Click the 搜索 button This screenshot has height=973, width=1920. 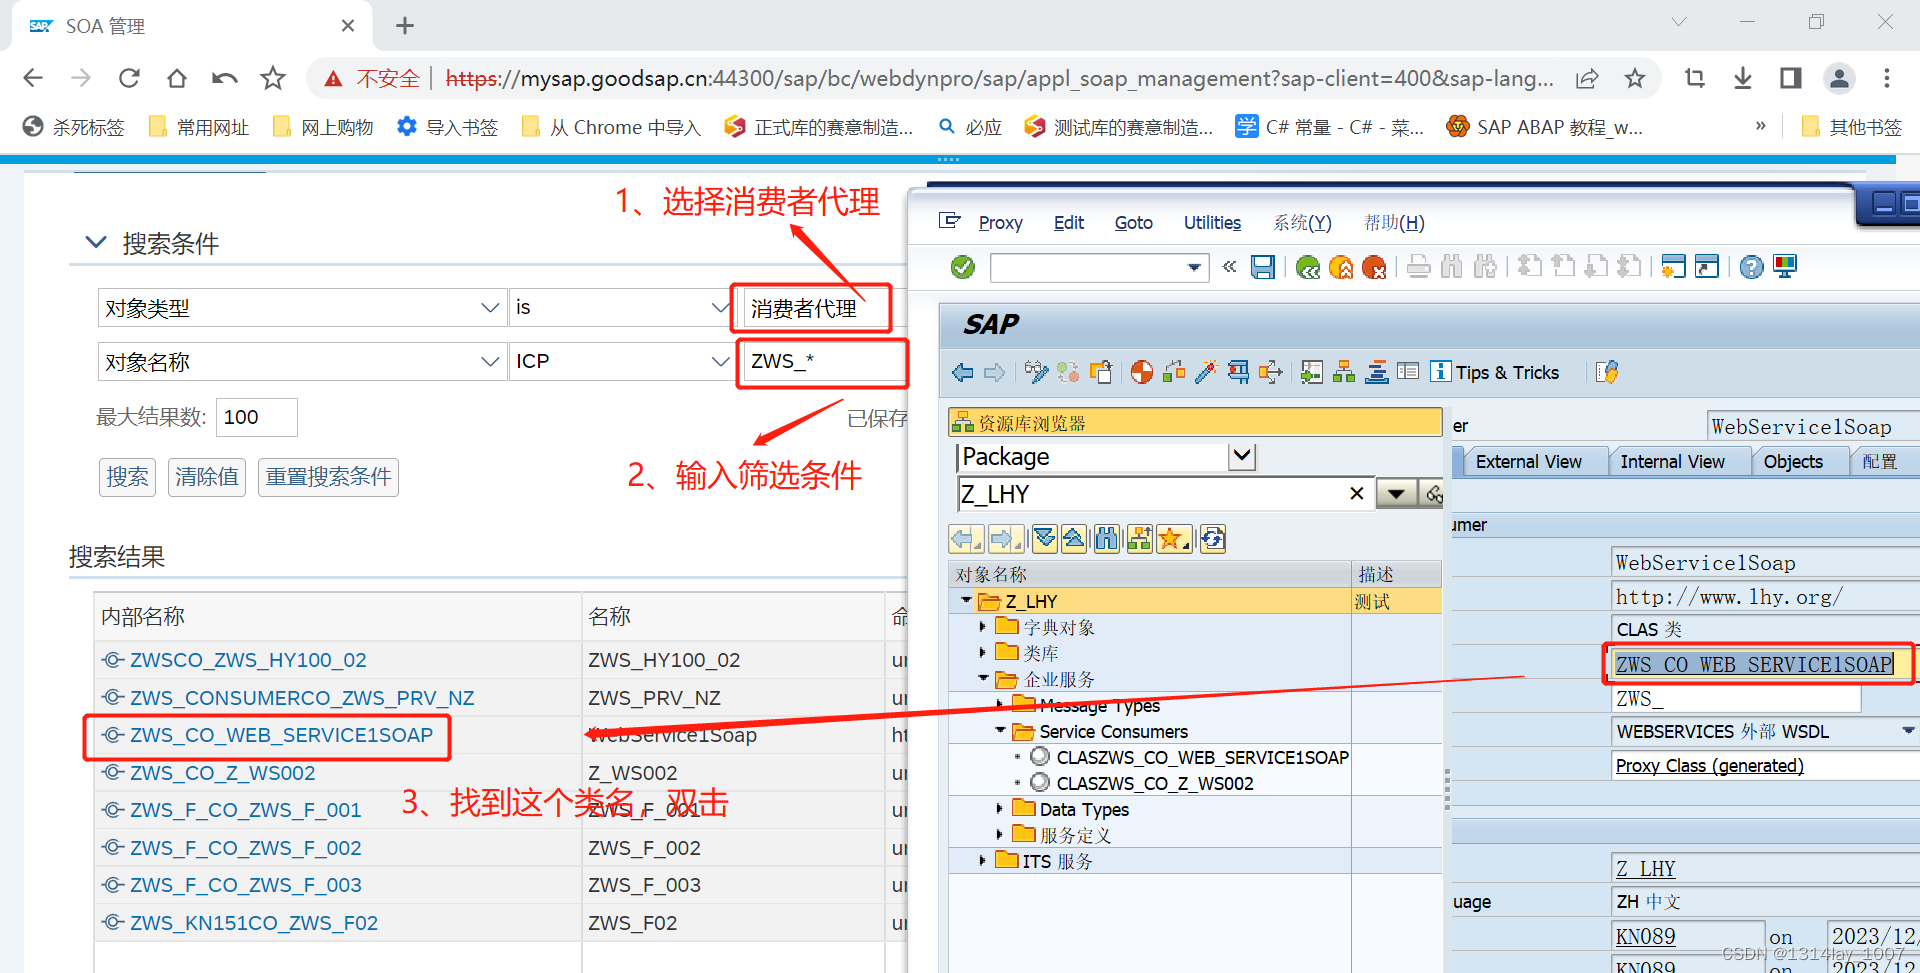[x=127, y=477]
